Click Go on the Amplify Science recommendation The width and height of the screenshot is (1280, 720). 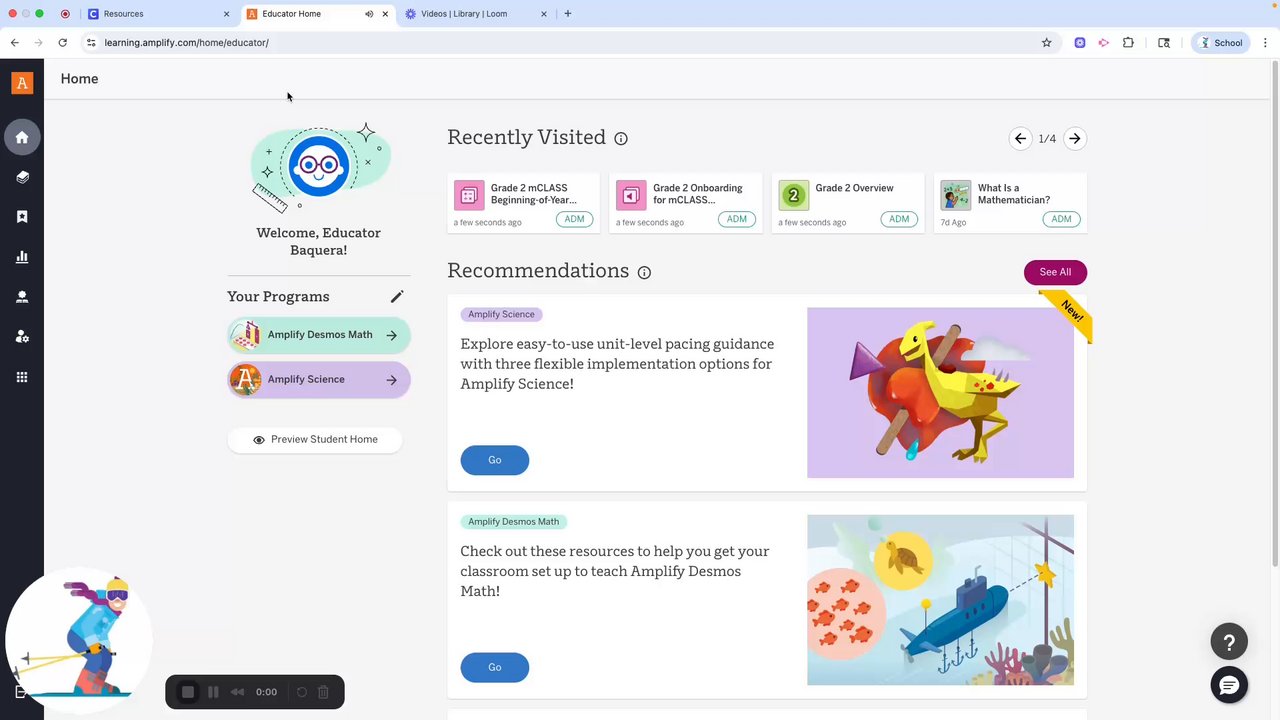coord(495,460)
